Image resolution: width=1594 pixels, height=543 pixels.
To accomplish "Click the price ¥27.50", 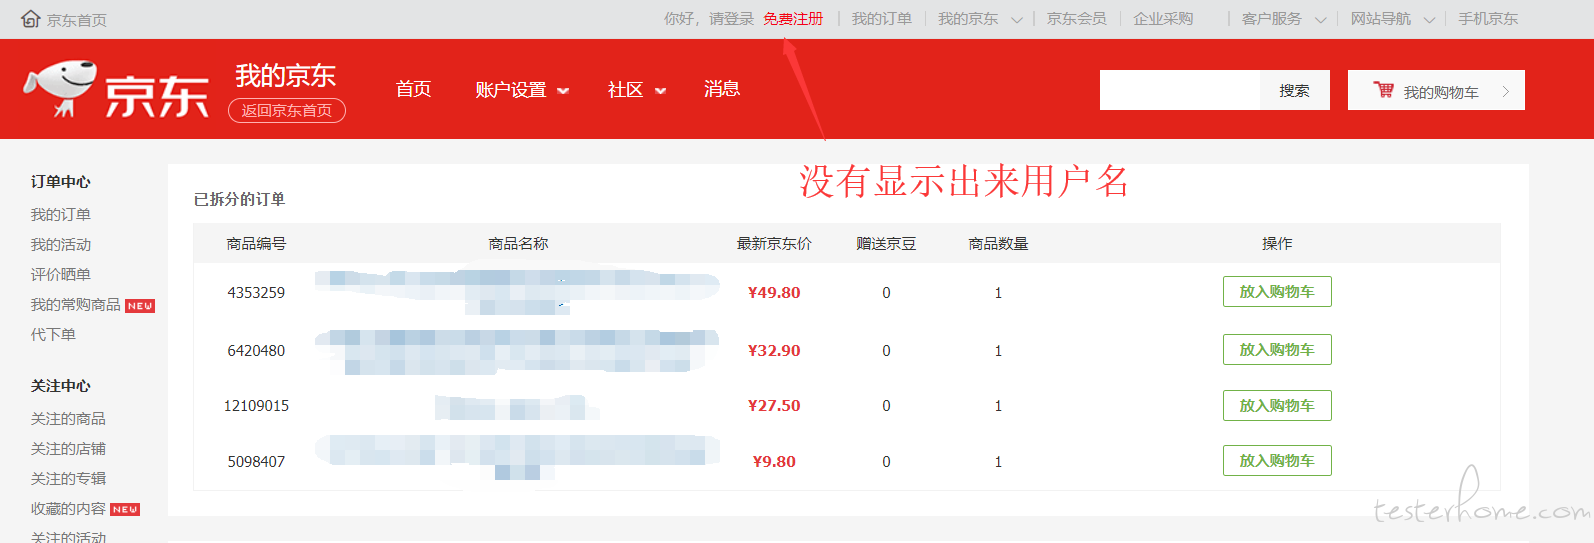I will point(774,406).
